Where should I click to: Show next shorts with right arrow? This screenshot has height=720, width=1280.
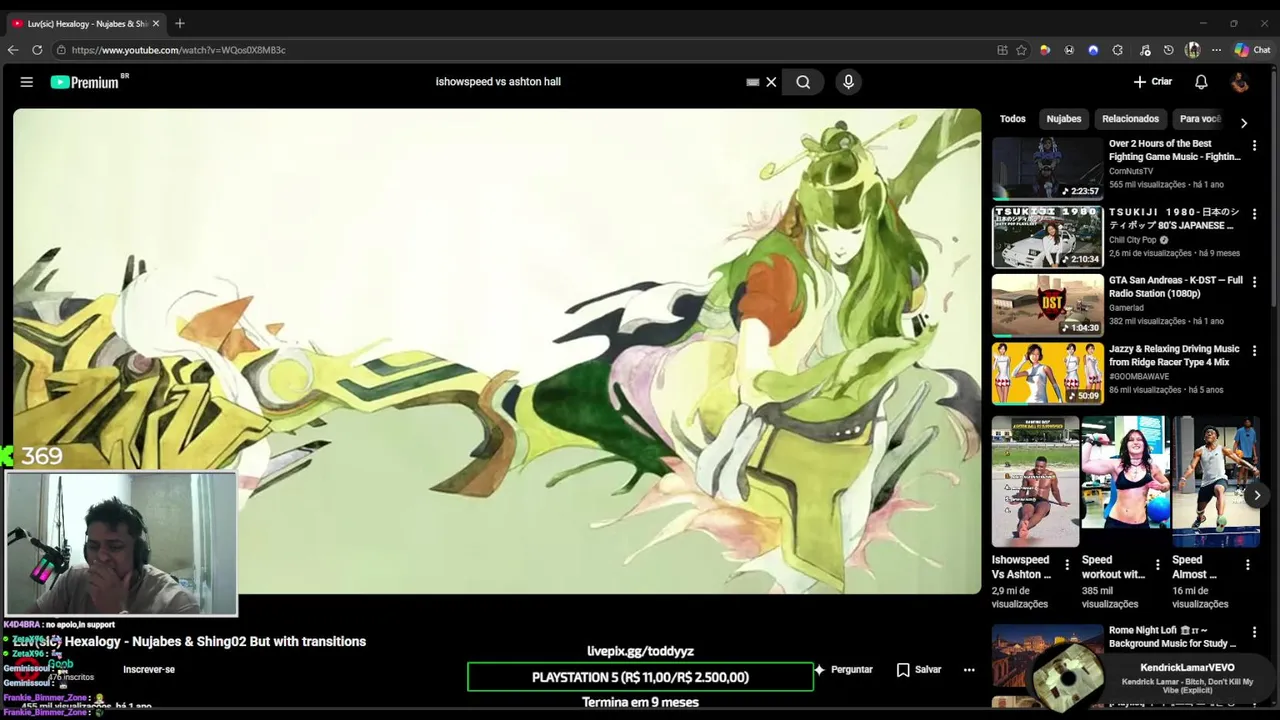1257,495
